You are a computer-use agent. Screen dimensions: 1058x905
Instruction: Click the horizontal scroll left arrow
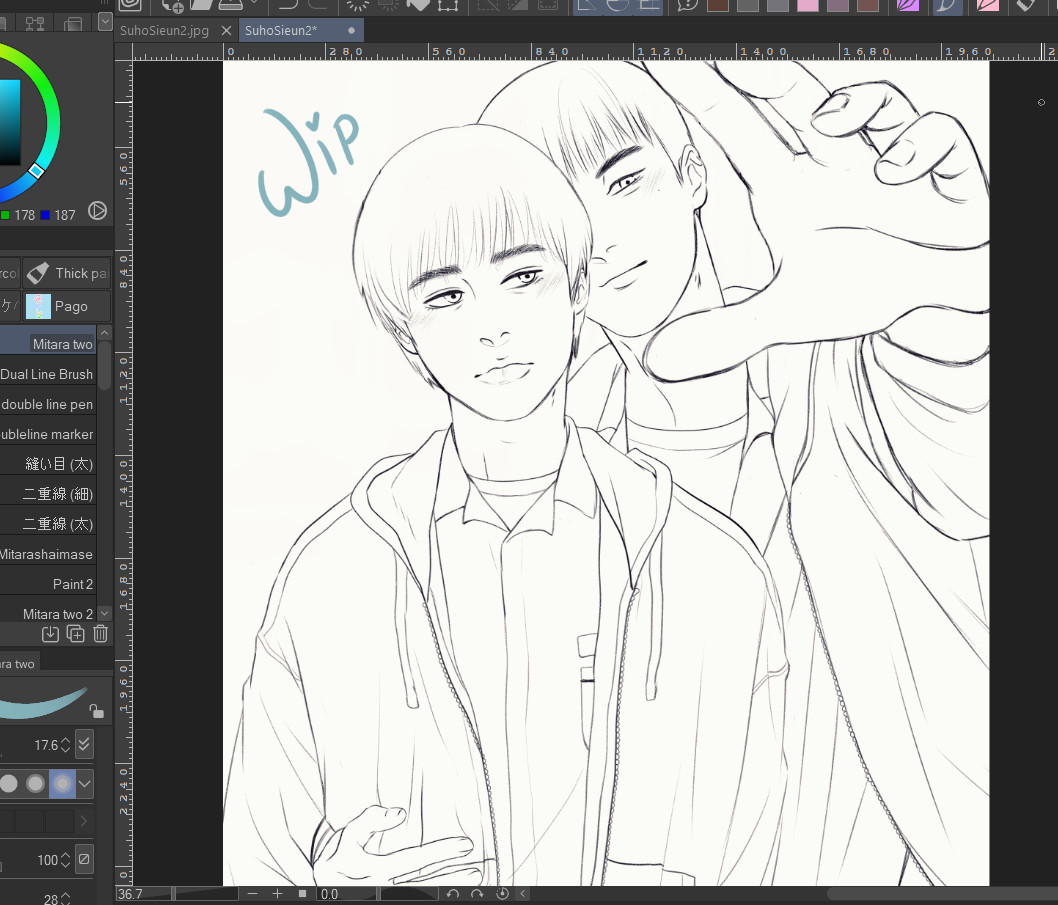click(522, 894)
